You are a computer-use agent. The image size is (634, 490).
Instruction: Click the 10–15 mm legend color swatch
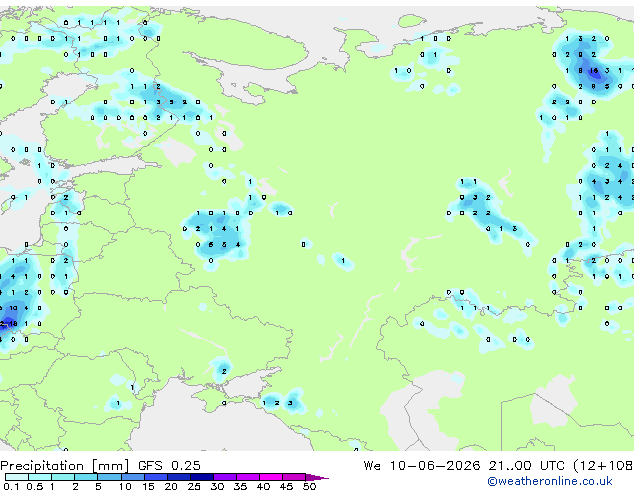click(x=132, y=477)
